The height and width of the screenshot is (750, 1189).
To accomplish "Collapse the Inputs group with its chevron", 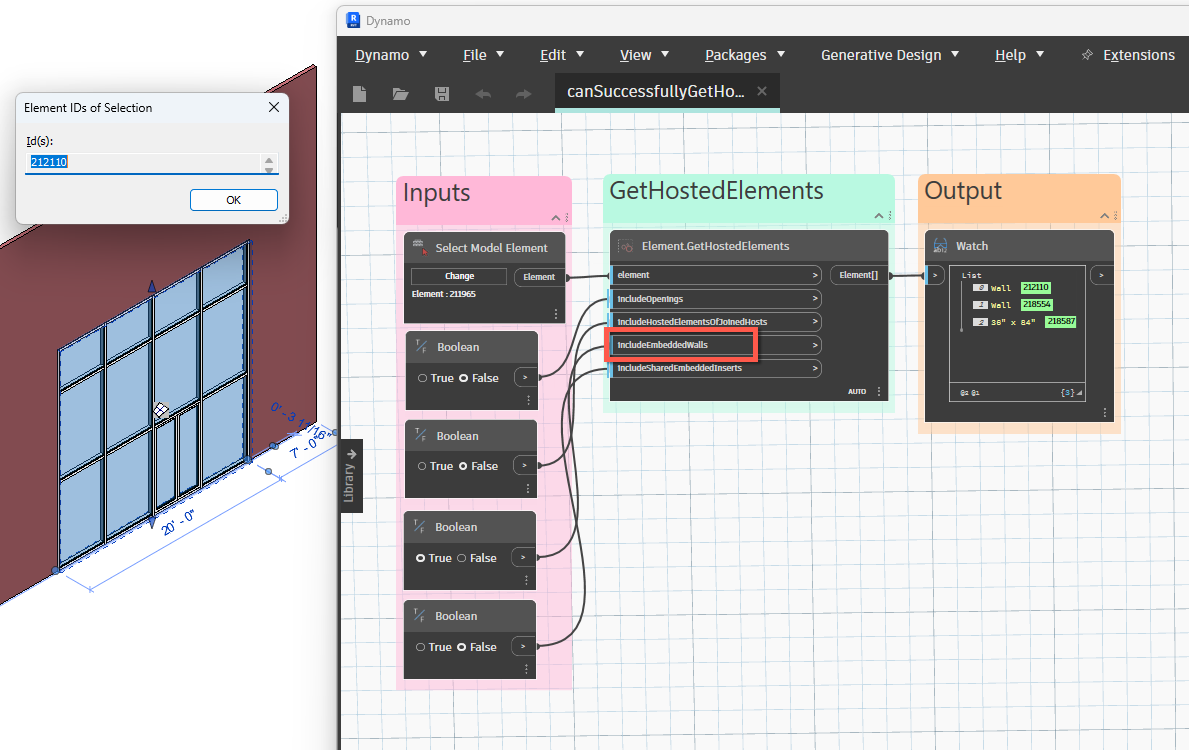I will click(556, 218).
